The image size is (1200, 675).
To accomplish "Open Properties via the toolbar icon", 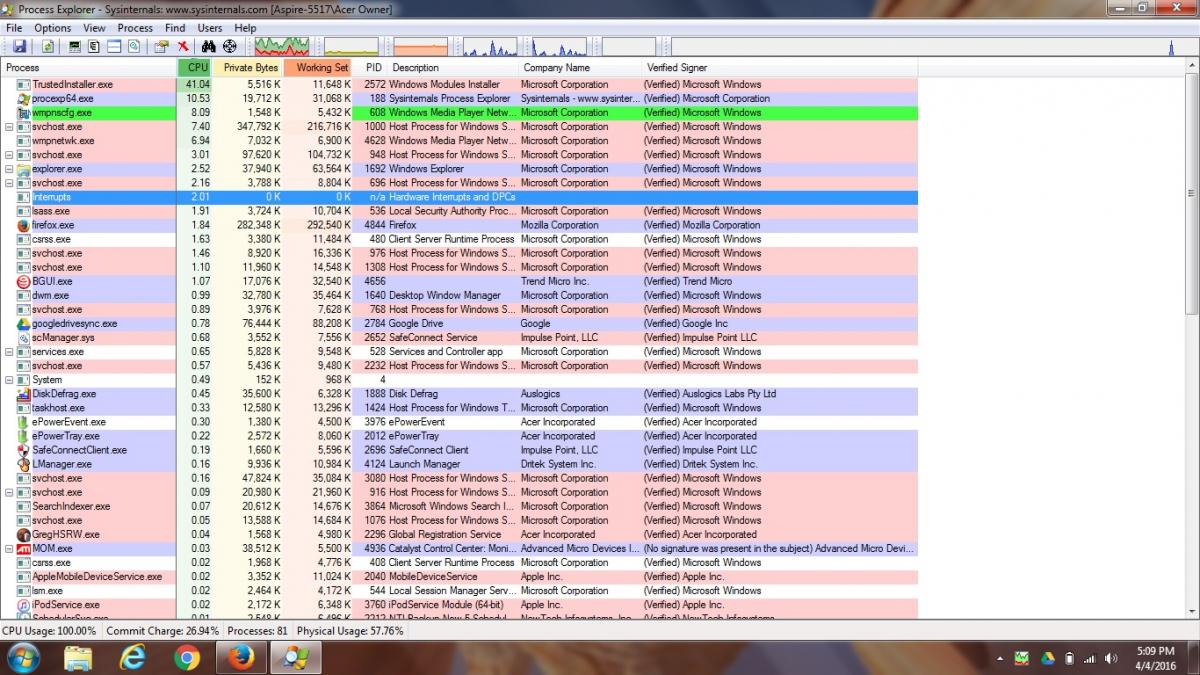I will pos(161,46).
